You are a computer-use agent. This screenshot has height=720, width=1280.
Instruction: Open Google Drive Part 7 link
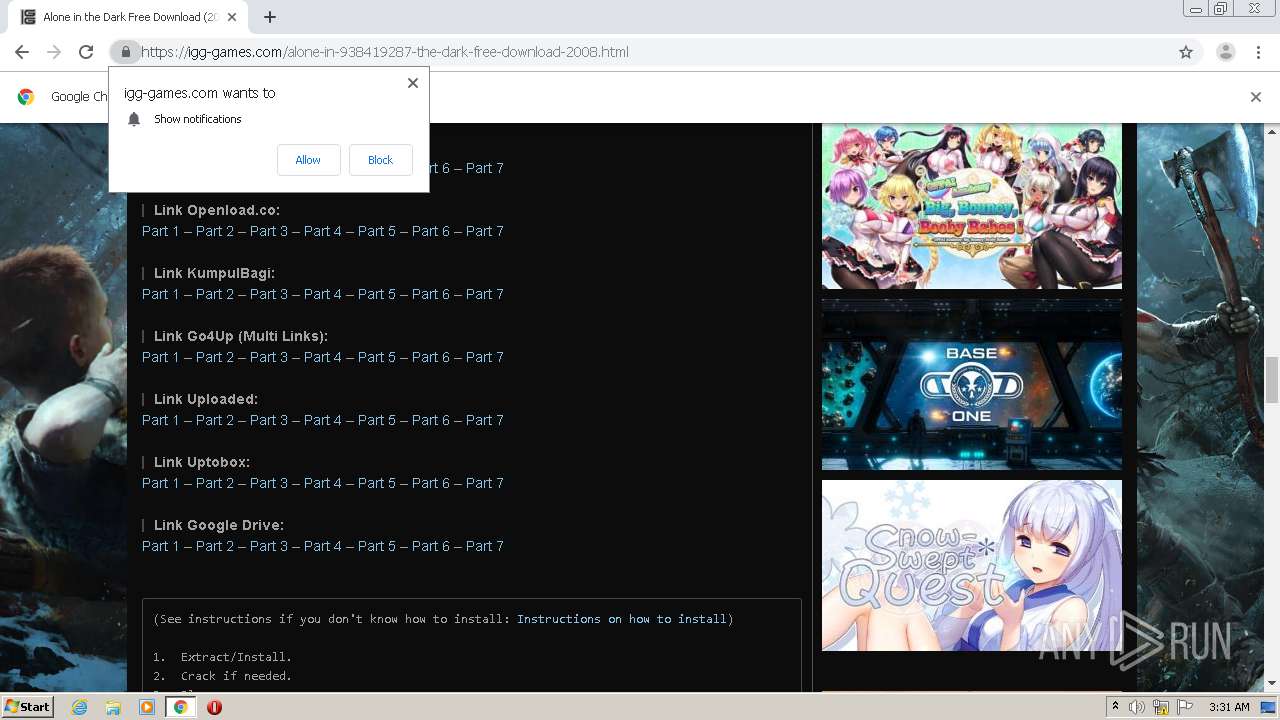(485, 546)
